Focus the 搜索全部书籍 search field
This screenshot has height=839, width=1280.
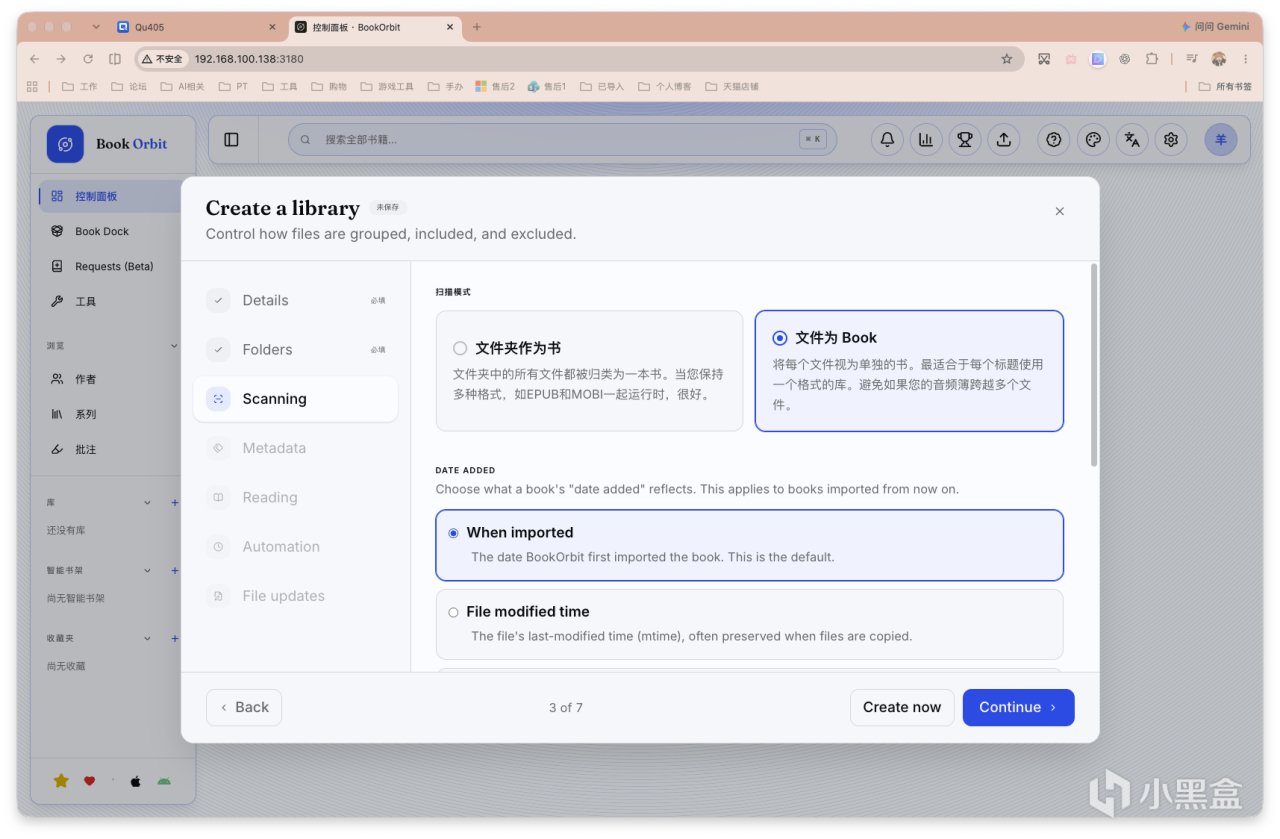[x=562, y=140]
